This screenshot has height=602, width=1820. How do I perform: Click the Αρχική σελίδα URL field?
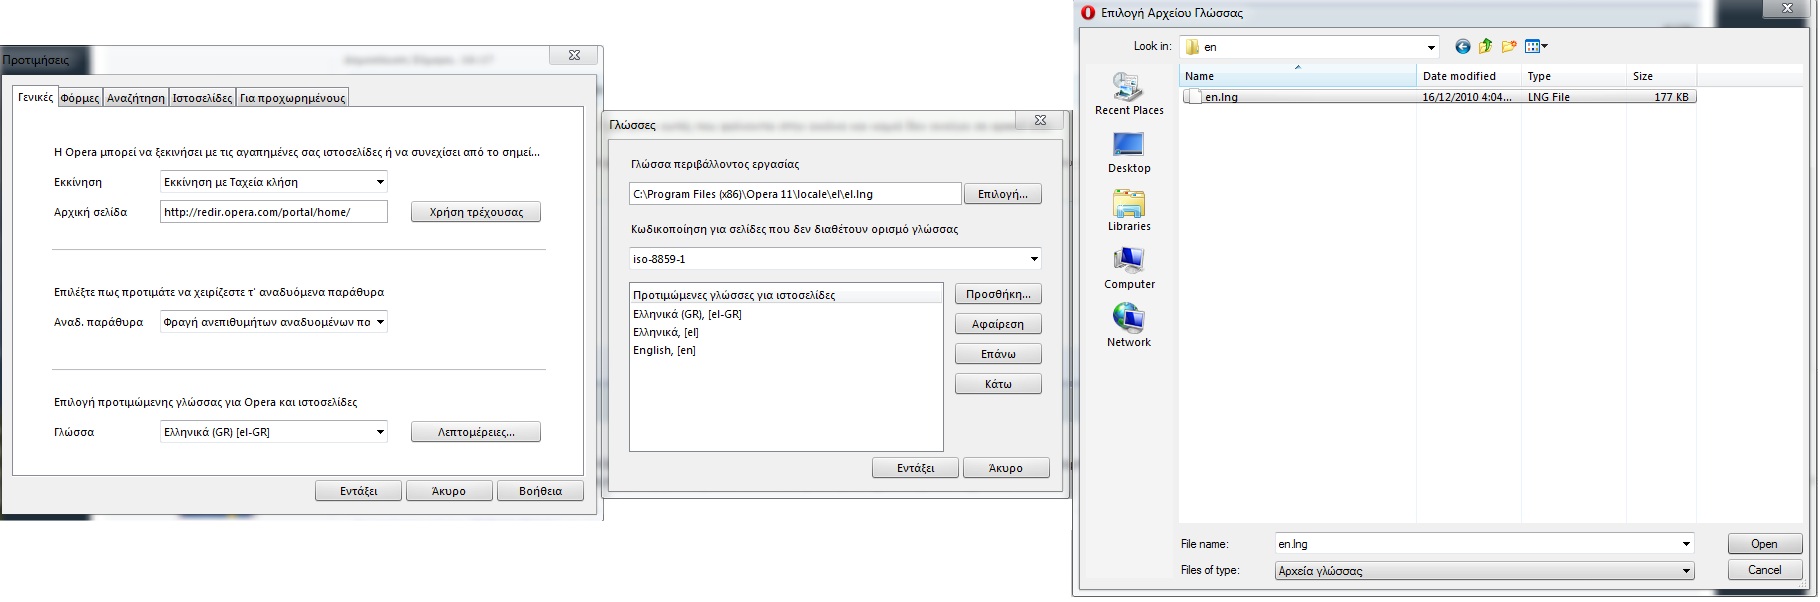pos(274,212)
